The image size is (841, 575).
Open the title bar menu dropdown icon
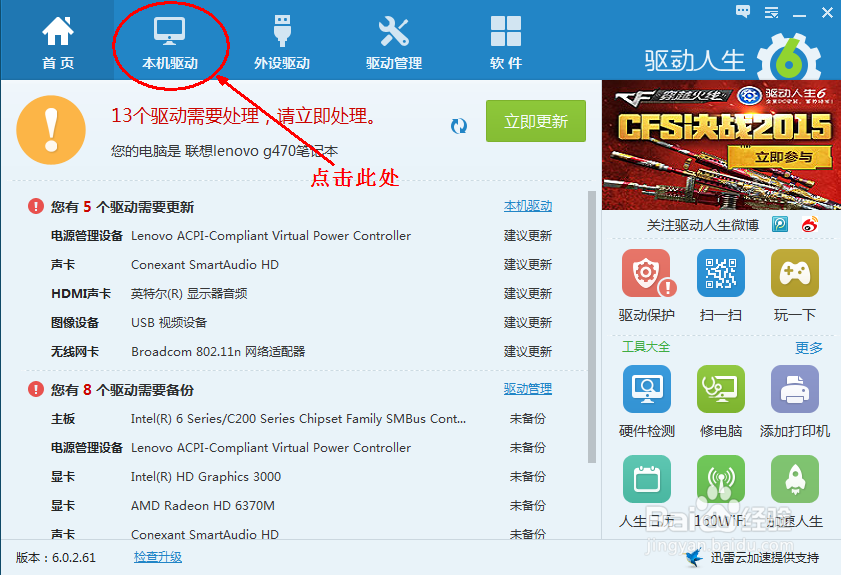click(x=771, y=13)
